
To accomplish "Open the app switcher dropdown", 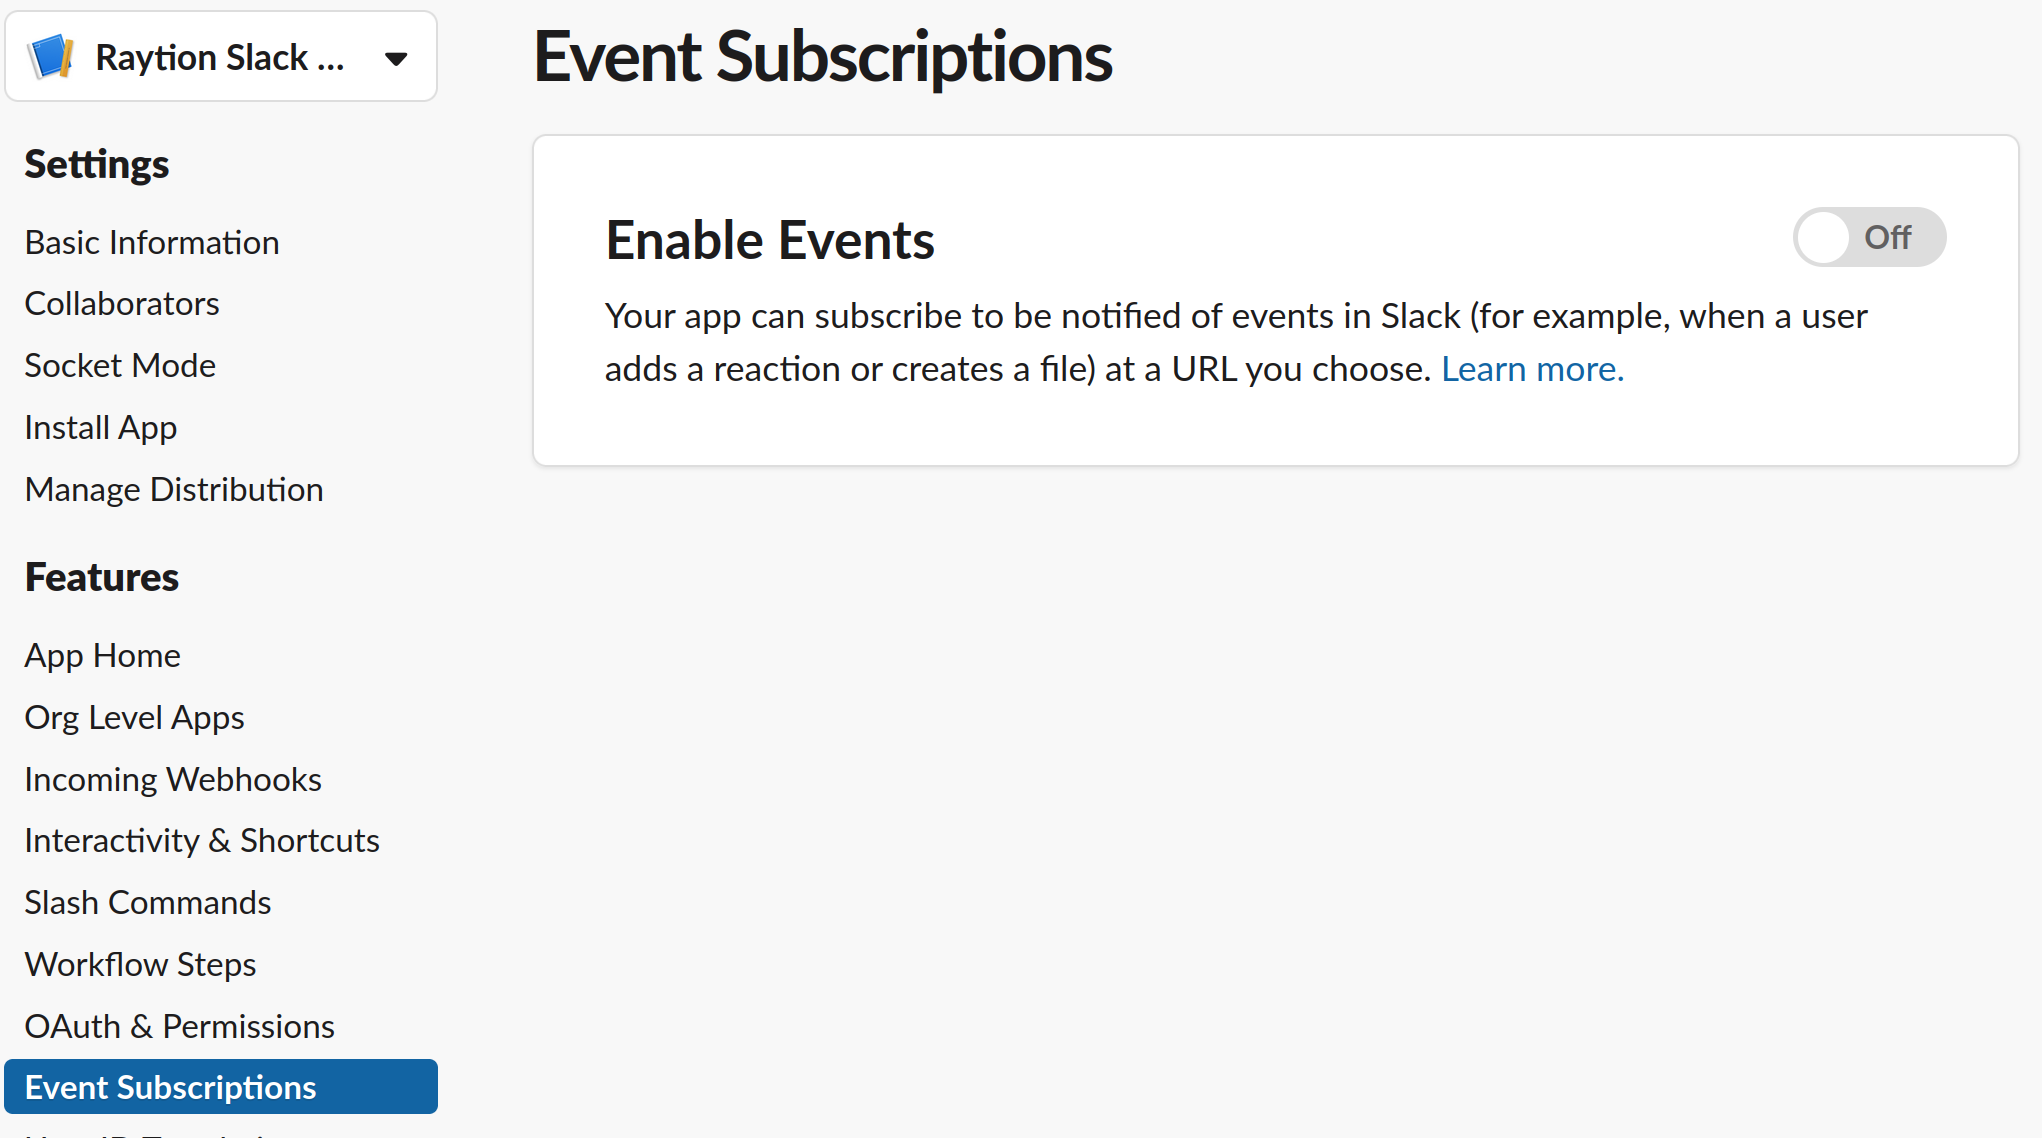I will tap(396, 58).
